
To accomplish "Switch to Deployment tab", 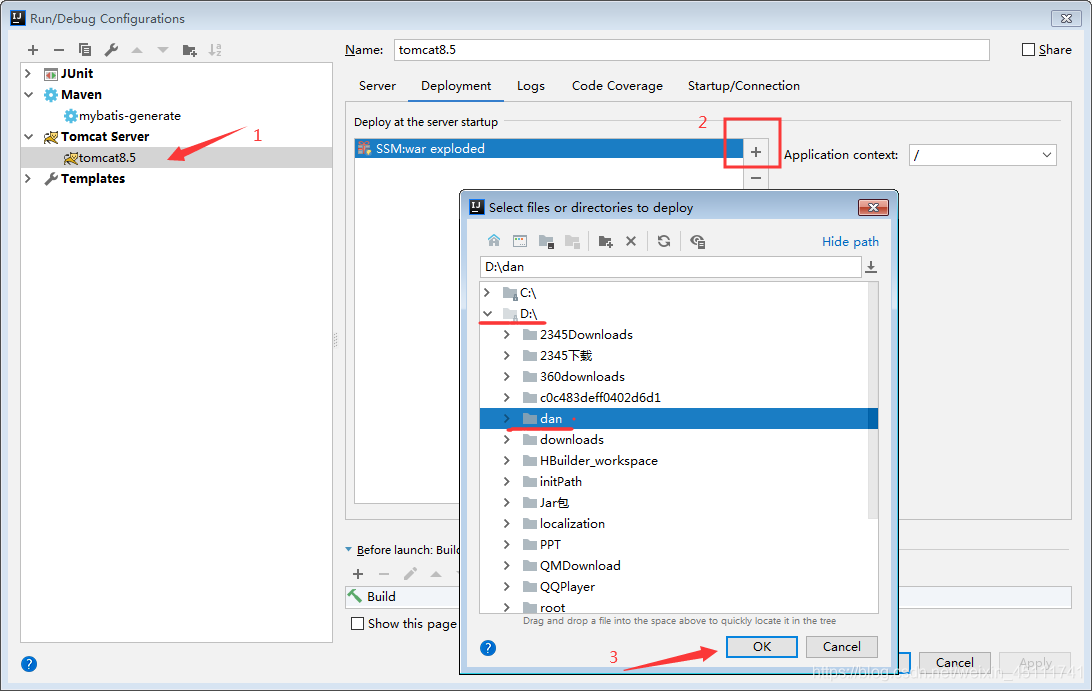I will [x=456, y=86].
